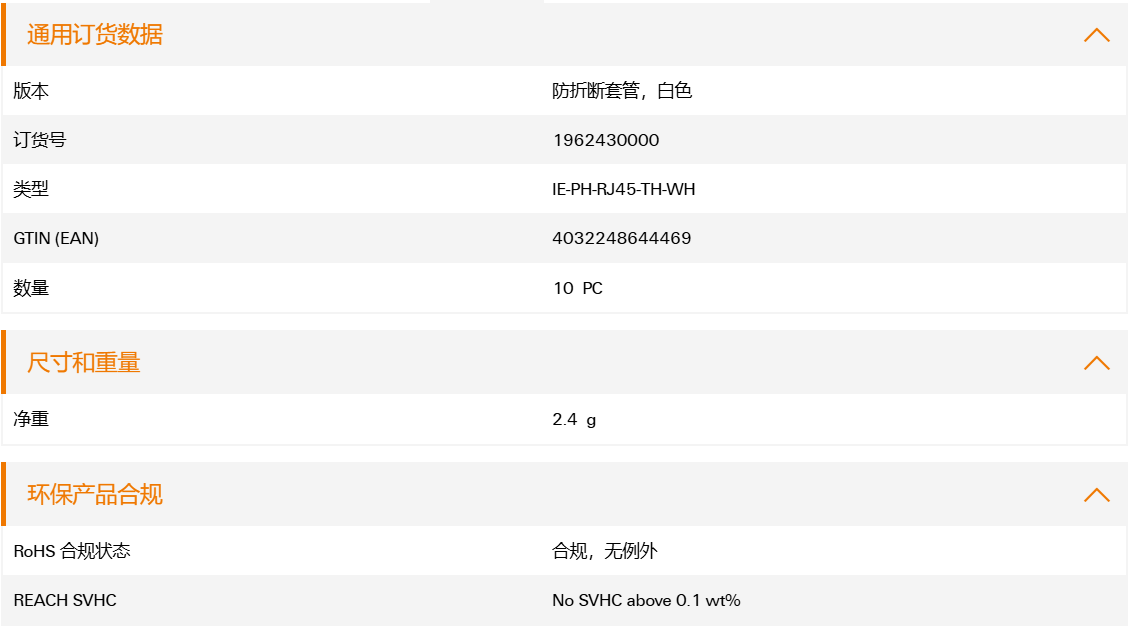Click the 订货号 row label

[40, 140]
